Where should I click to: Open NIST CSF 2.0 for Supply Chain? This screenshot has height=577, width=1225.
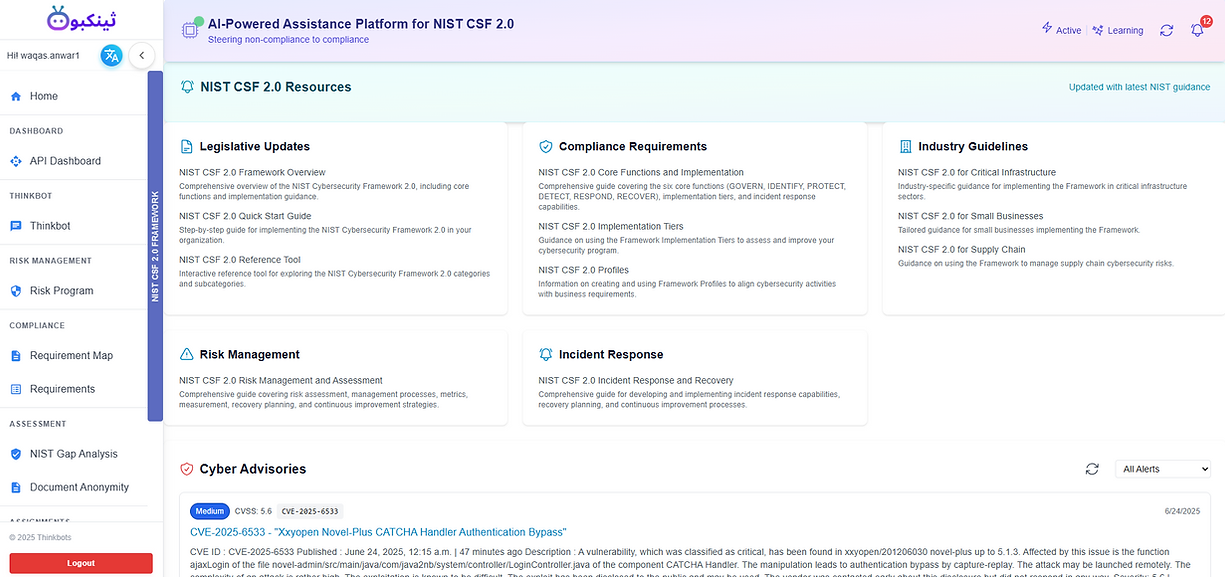pyautogui.click(x=962, y=250)
